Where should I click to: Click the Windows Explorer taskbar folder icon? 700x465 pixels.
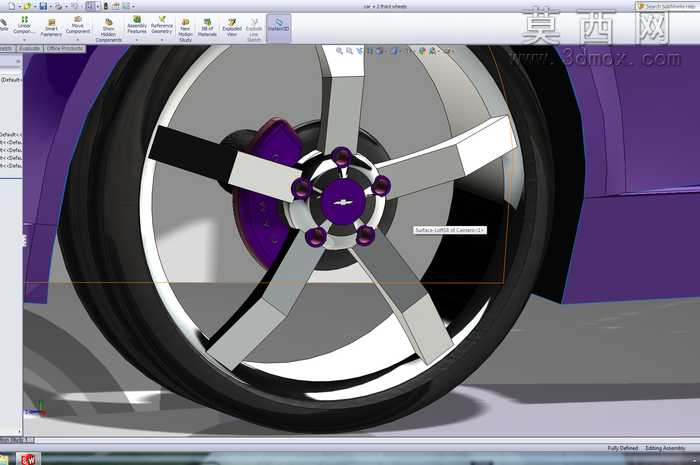pos(4,459)
